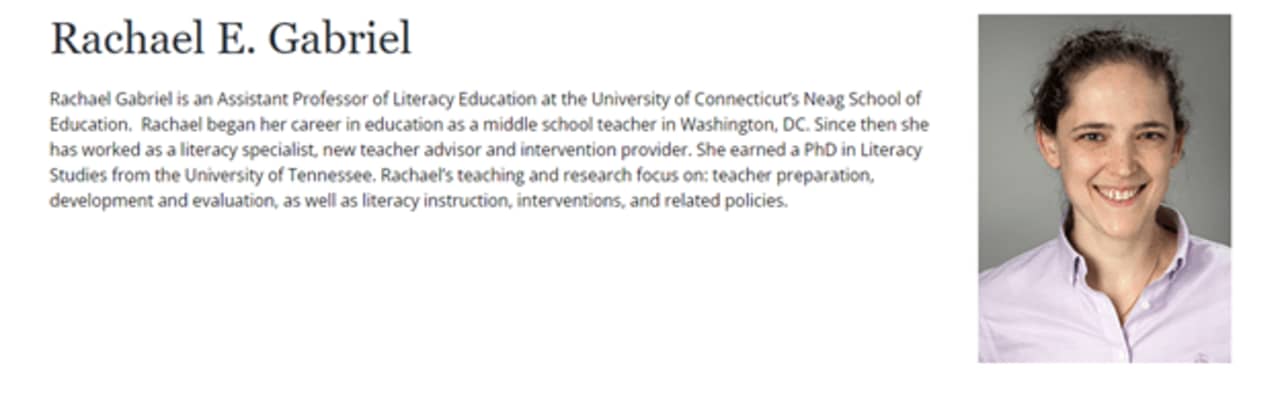1280x400 pixels.
Task: Click the Rachael E. Gabriel heading
Action: (231, 39)
